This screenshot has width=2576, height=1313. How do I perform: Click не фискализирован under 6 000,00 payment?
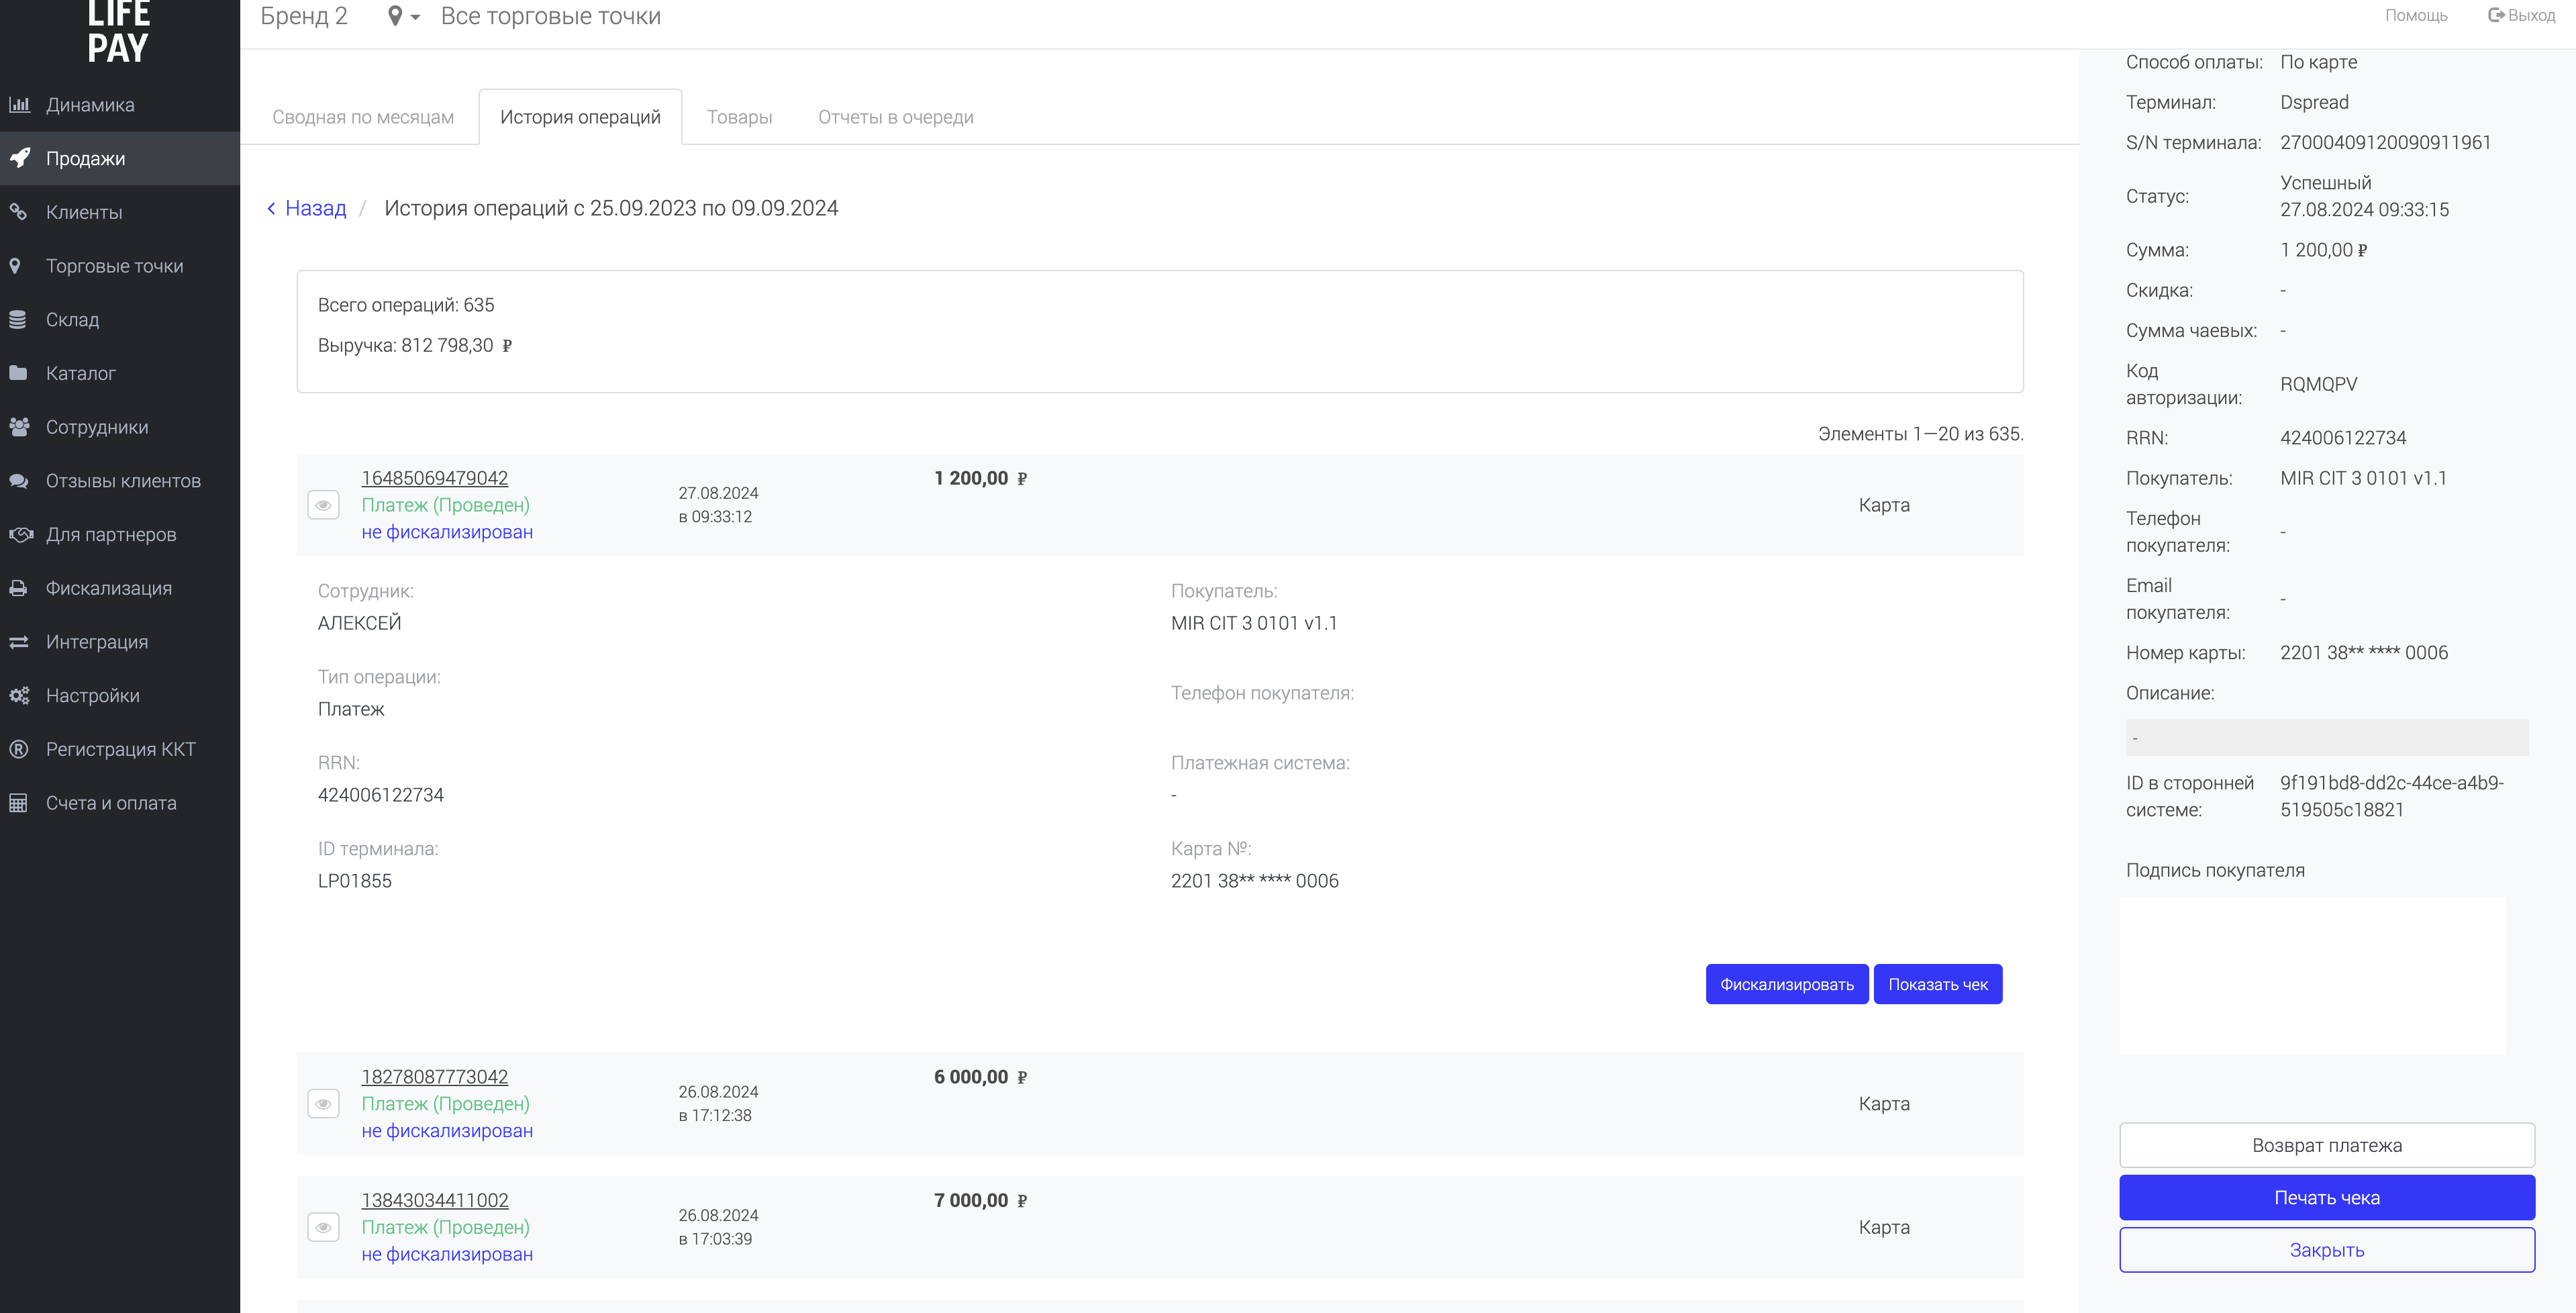(447, 1131)
